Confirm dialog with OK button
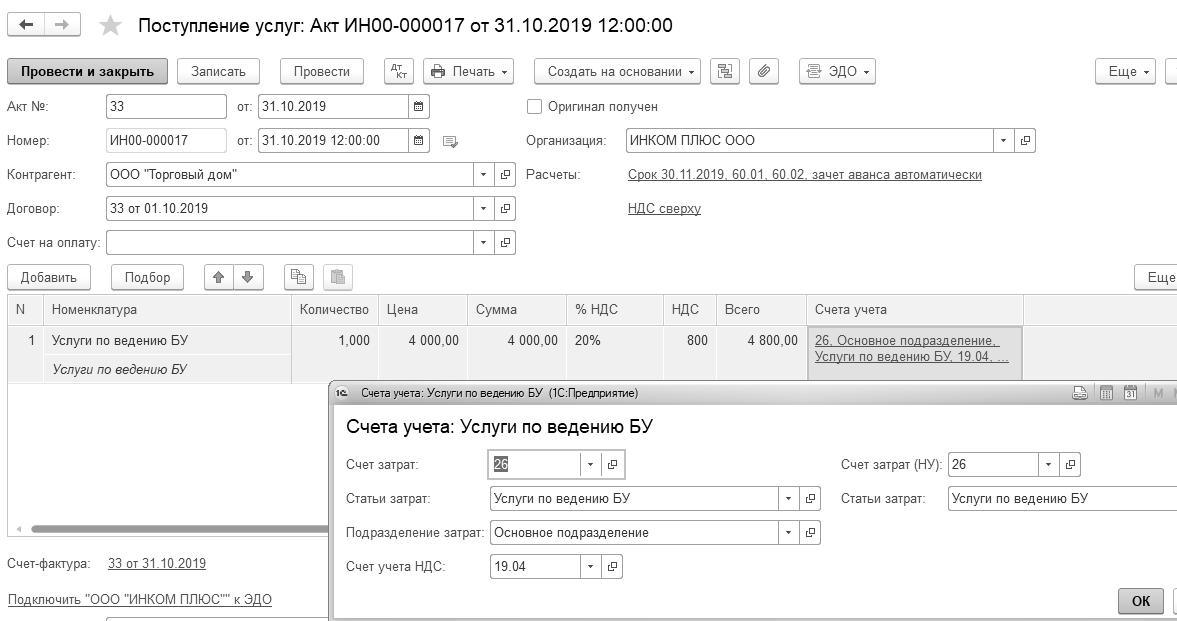Image resolution: width=1177 pixels, height=621 pixels. point(1140,601)
